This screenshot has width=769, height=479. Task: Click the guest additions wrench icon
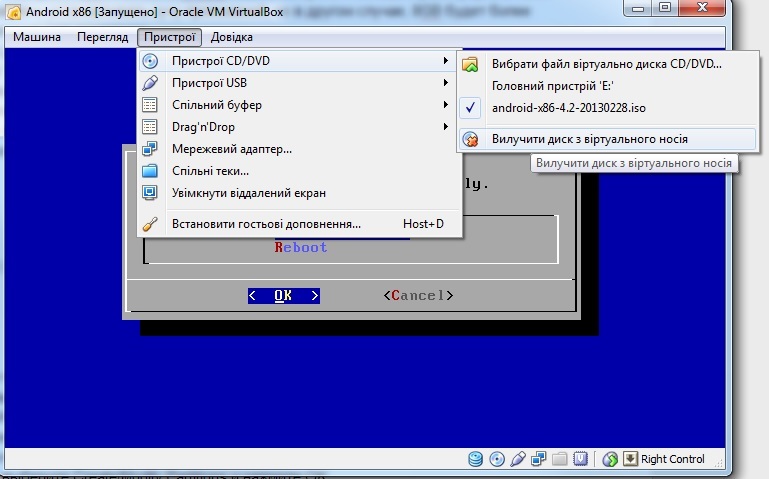tap(150, 224)
